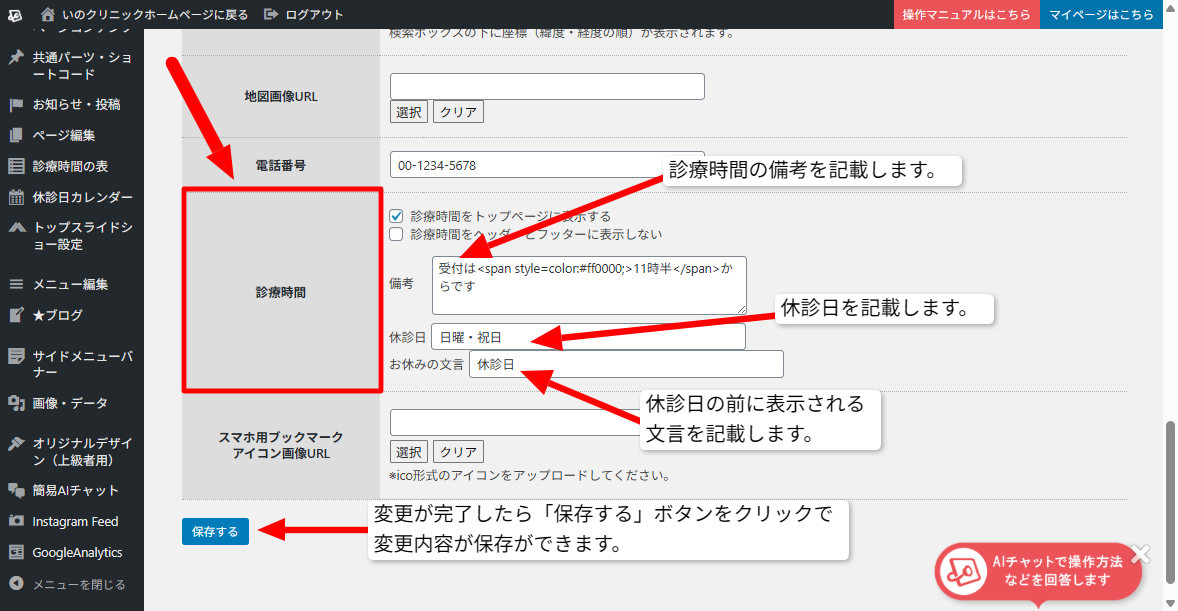Click 選択 button for 地図画像URL

408,112
